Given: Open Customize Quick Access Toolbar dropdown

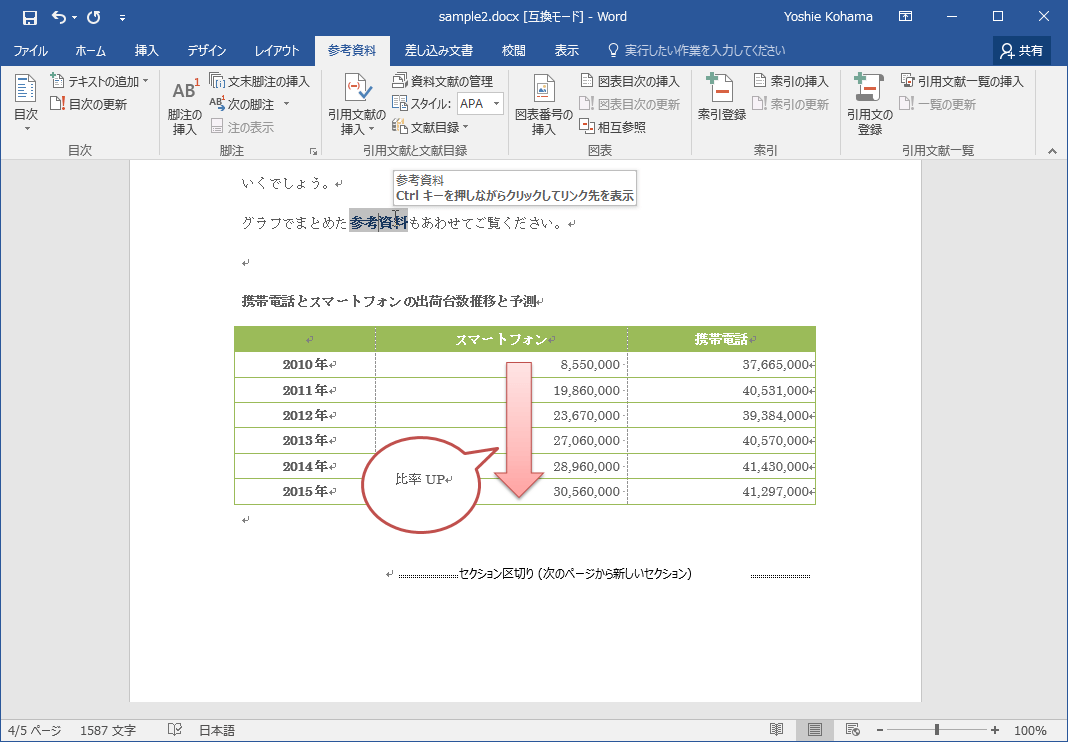Looking at the screenshot, I should point(123,18).
